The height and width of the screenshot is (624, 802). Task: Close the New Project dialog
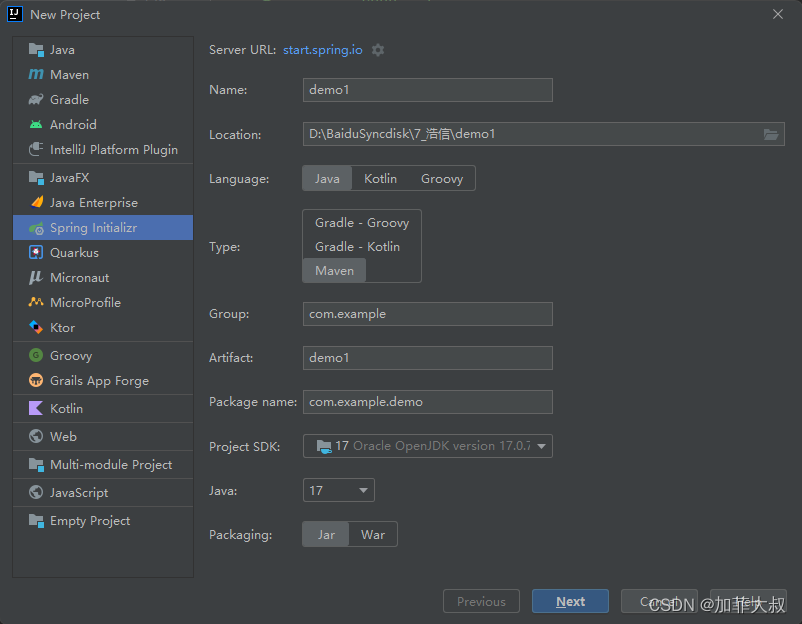tap(778, 14)
